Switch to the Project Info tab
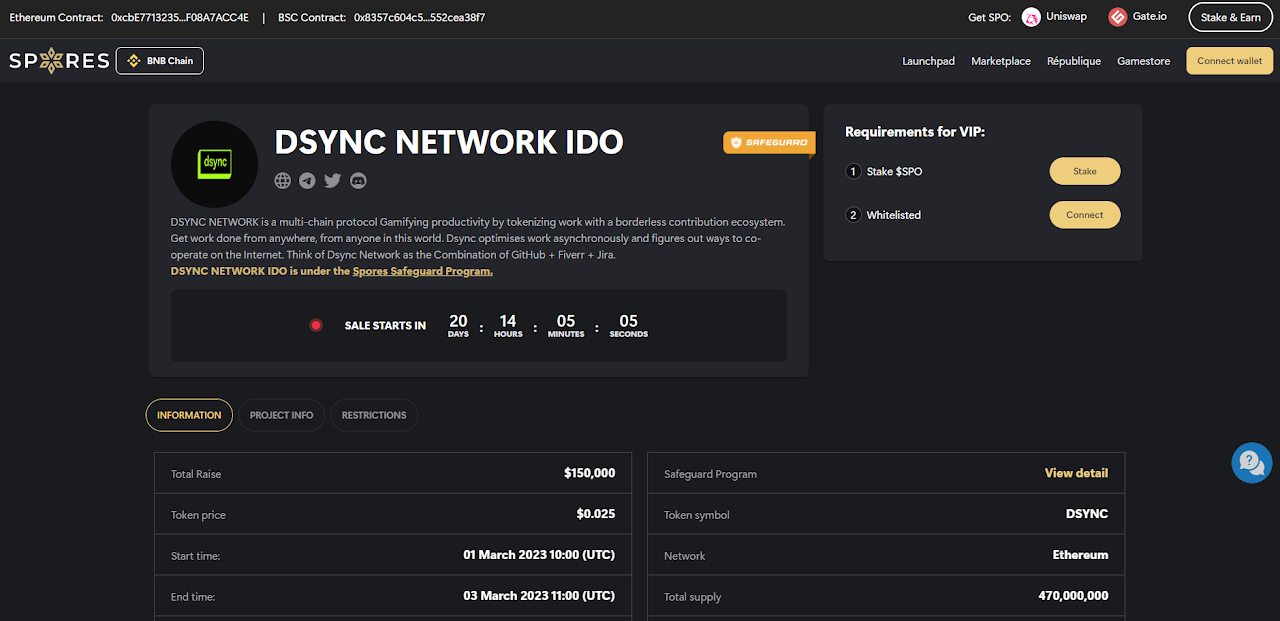This screenshot has width=1280, height=621. point(281,415)
